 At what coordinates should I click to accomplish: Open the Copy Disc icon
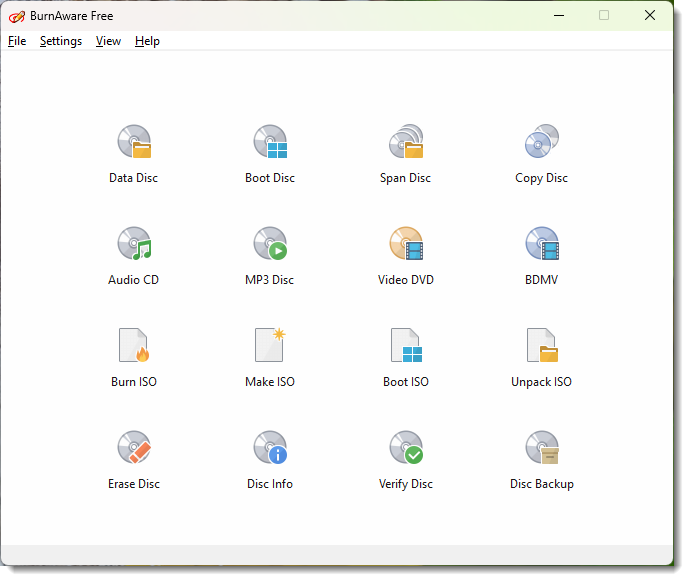click(542, 141)
